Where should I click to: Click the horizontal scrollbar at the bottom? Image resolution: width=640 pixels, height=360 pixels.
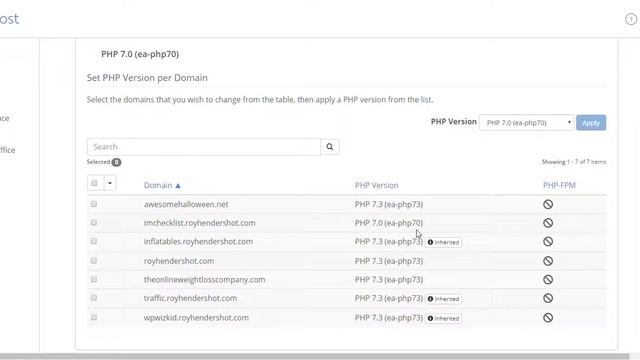pos(314,356)
